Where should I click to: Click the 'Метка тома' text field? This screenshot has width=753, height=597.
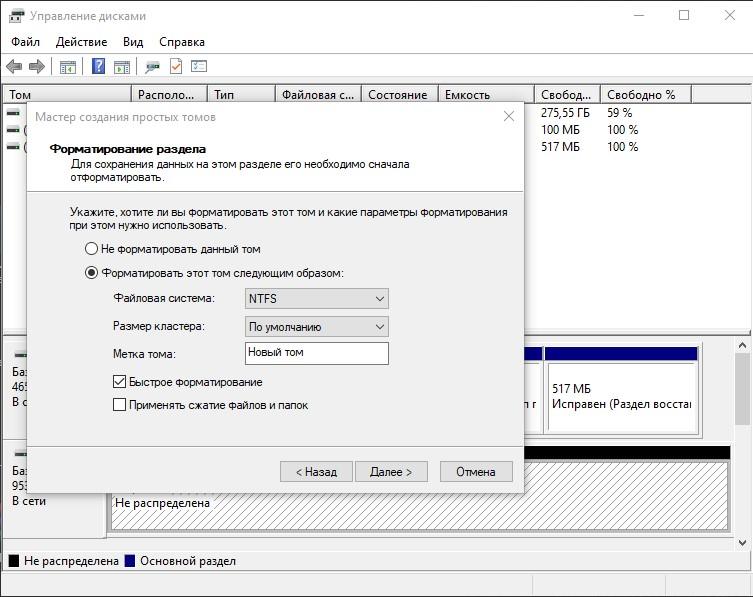316,353
